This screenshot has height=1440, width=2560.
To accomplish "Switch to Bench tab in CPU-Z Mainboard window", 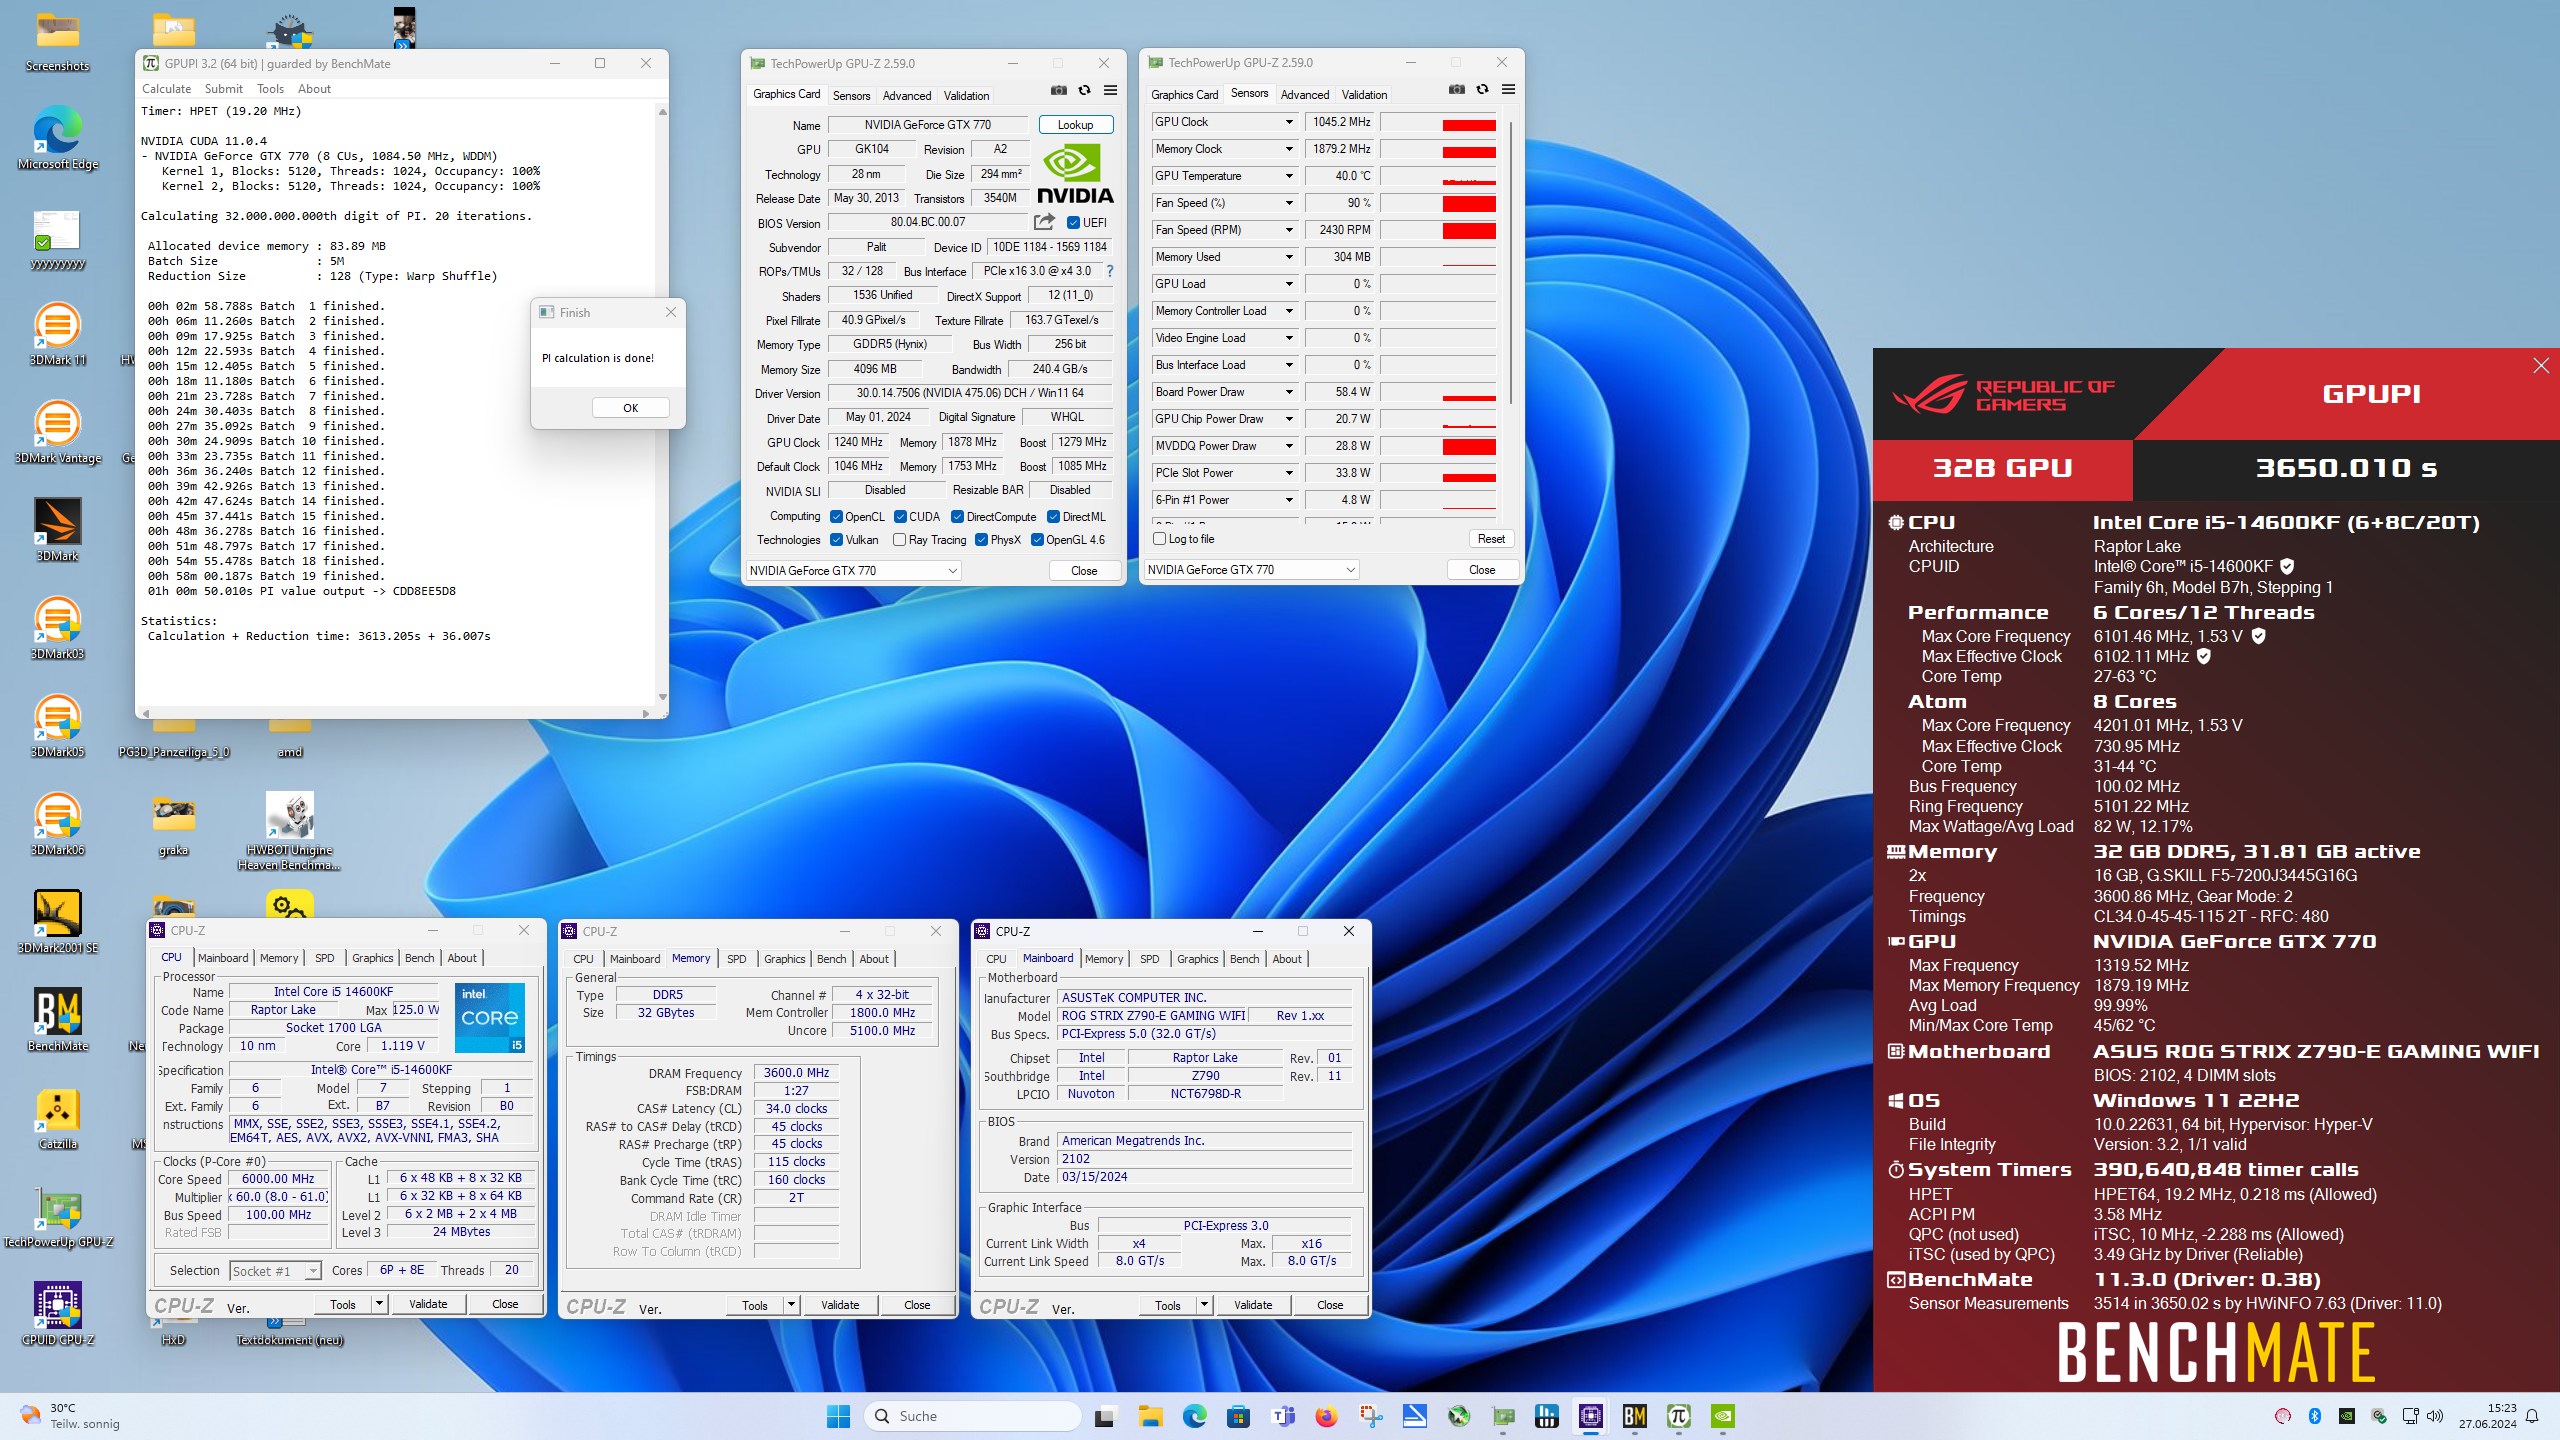I will [1244, 959].
